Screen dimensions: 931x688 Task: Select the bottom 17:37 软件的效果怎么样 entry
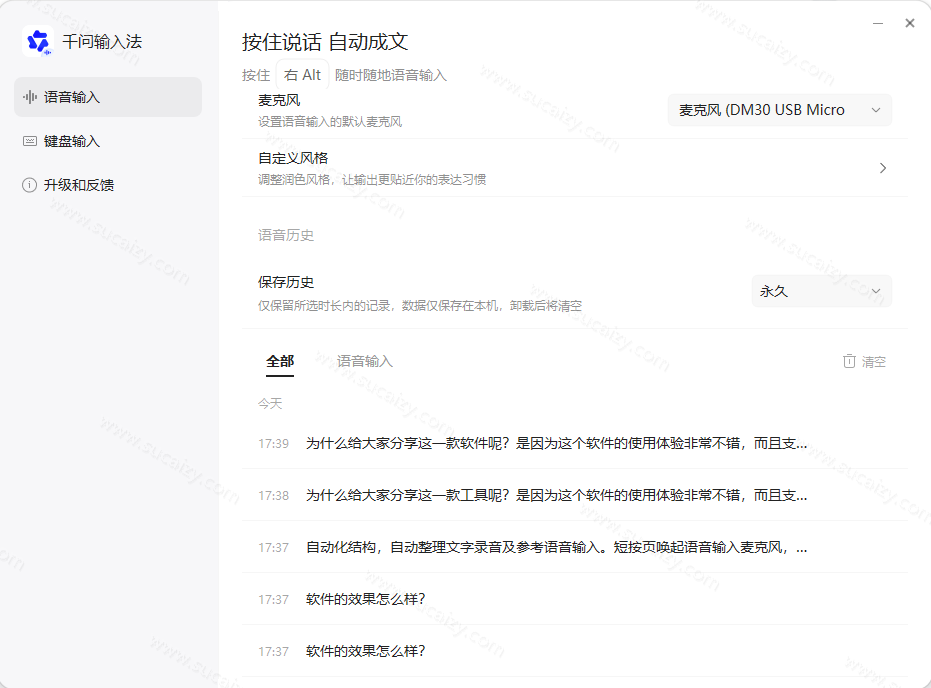click(x=575, y=651)
